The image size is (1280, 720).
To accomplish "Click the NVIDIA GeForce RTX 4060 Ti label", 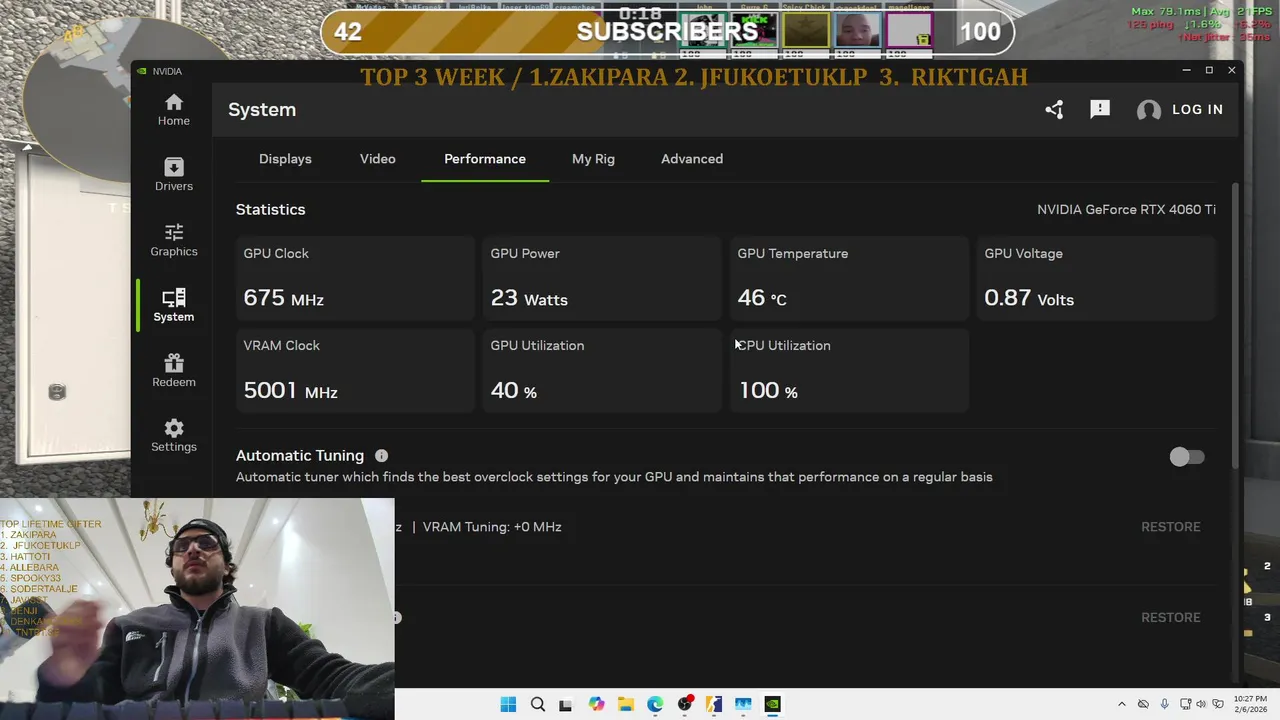I will coord(1126,210).
